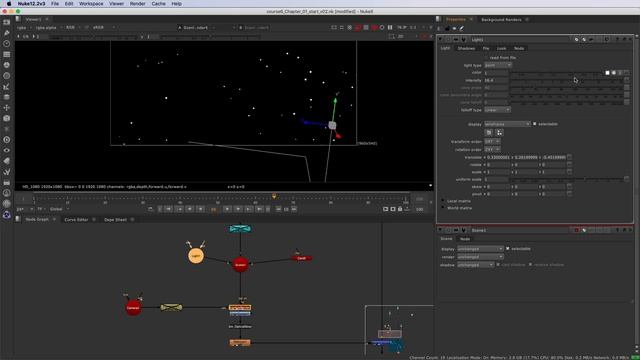Click the intensity value field
Image resolution: width=640 pixels, height=360 pixels.
496,80
